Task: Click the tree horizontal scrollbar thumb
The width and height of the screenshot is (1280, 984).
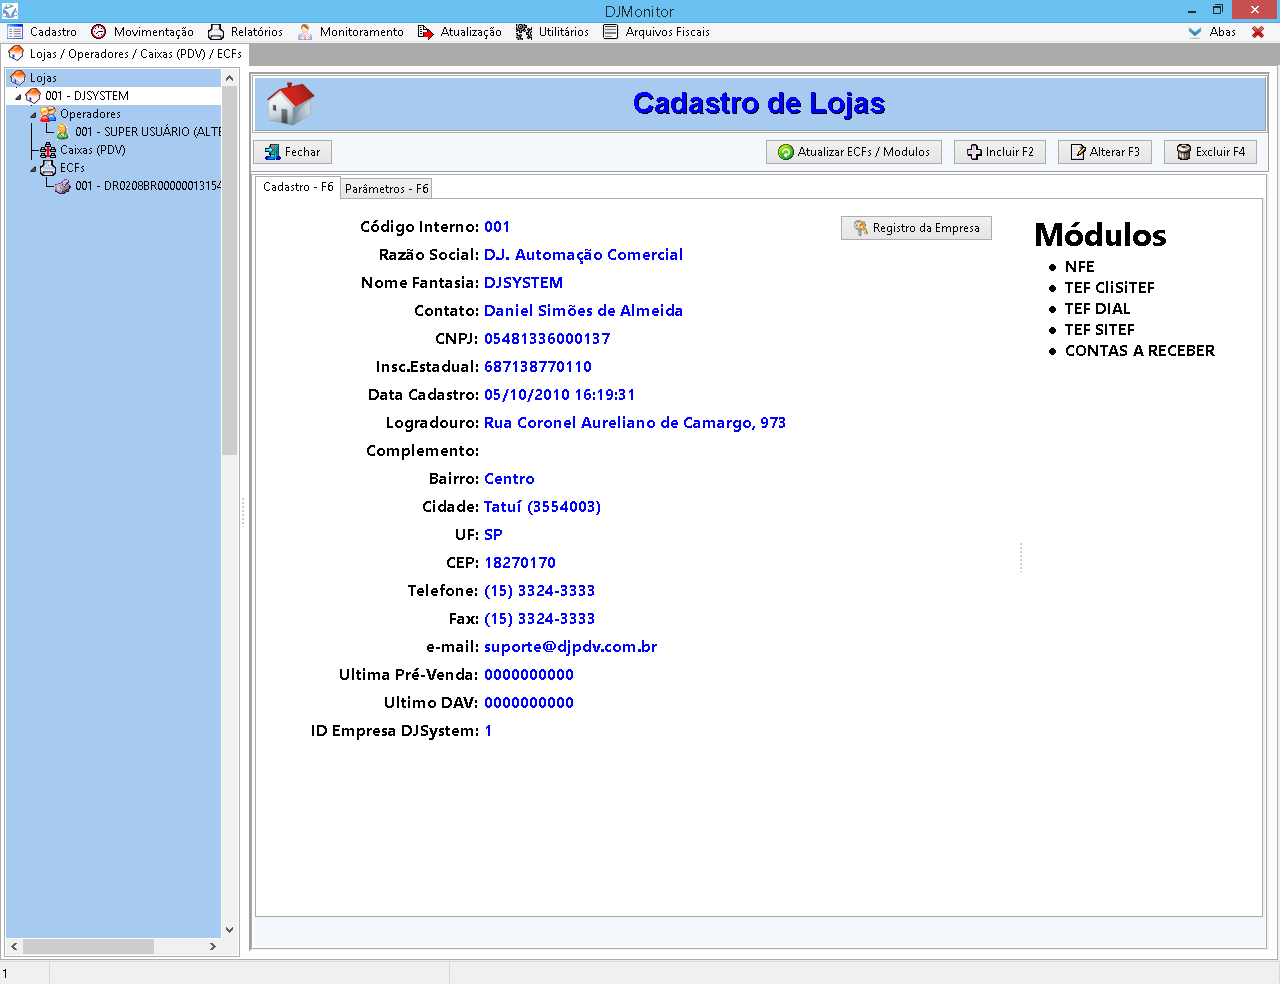Action: [88, 946]
